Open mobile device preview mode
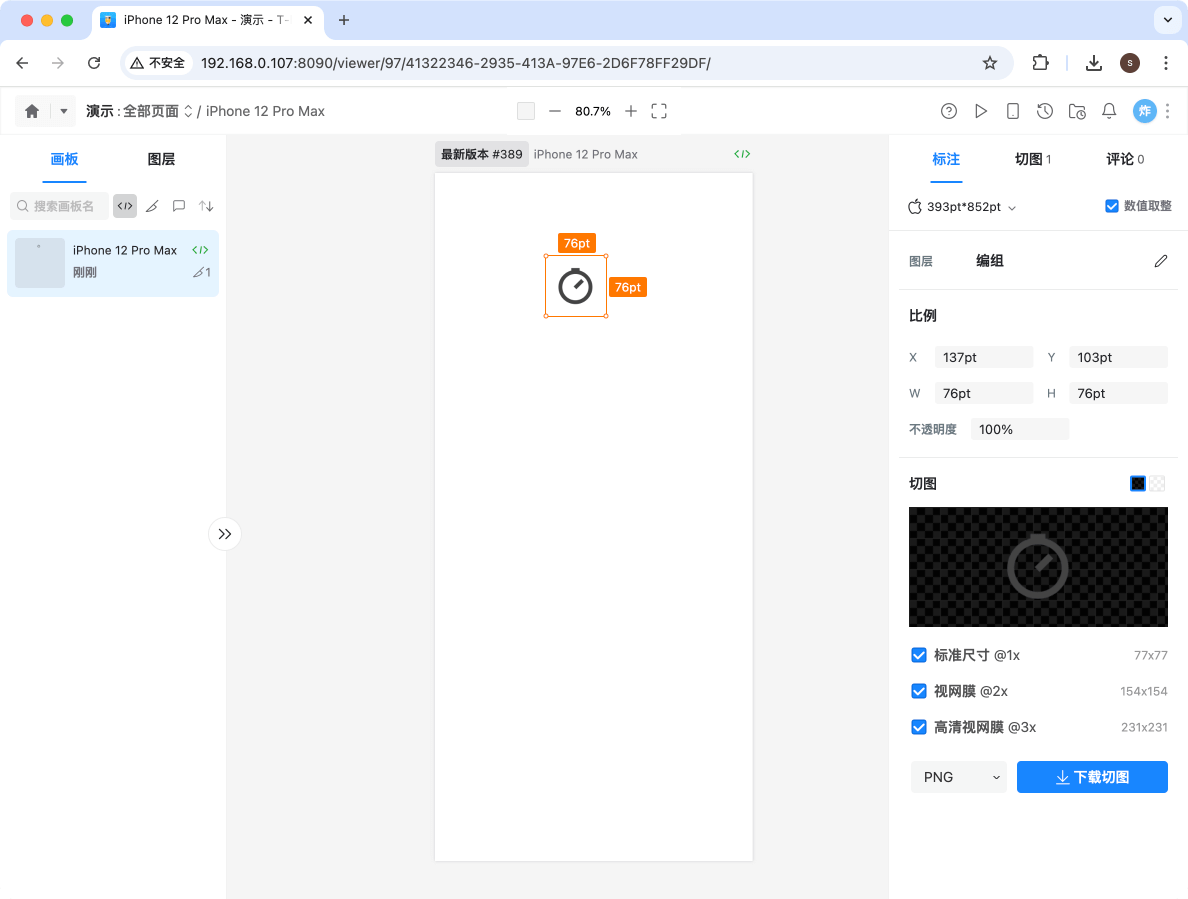The width and height of the screenshot is (1188, 899). 1013,111
